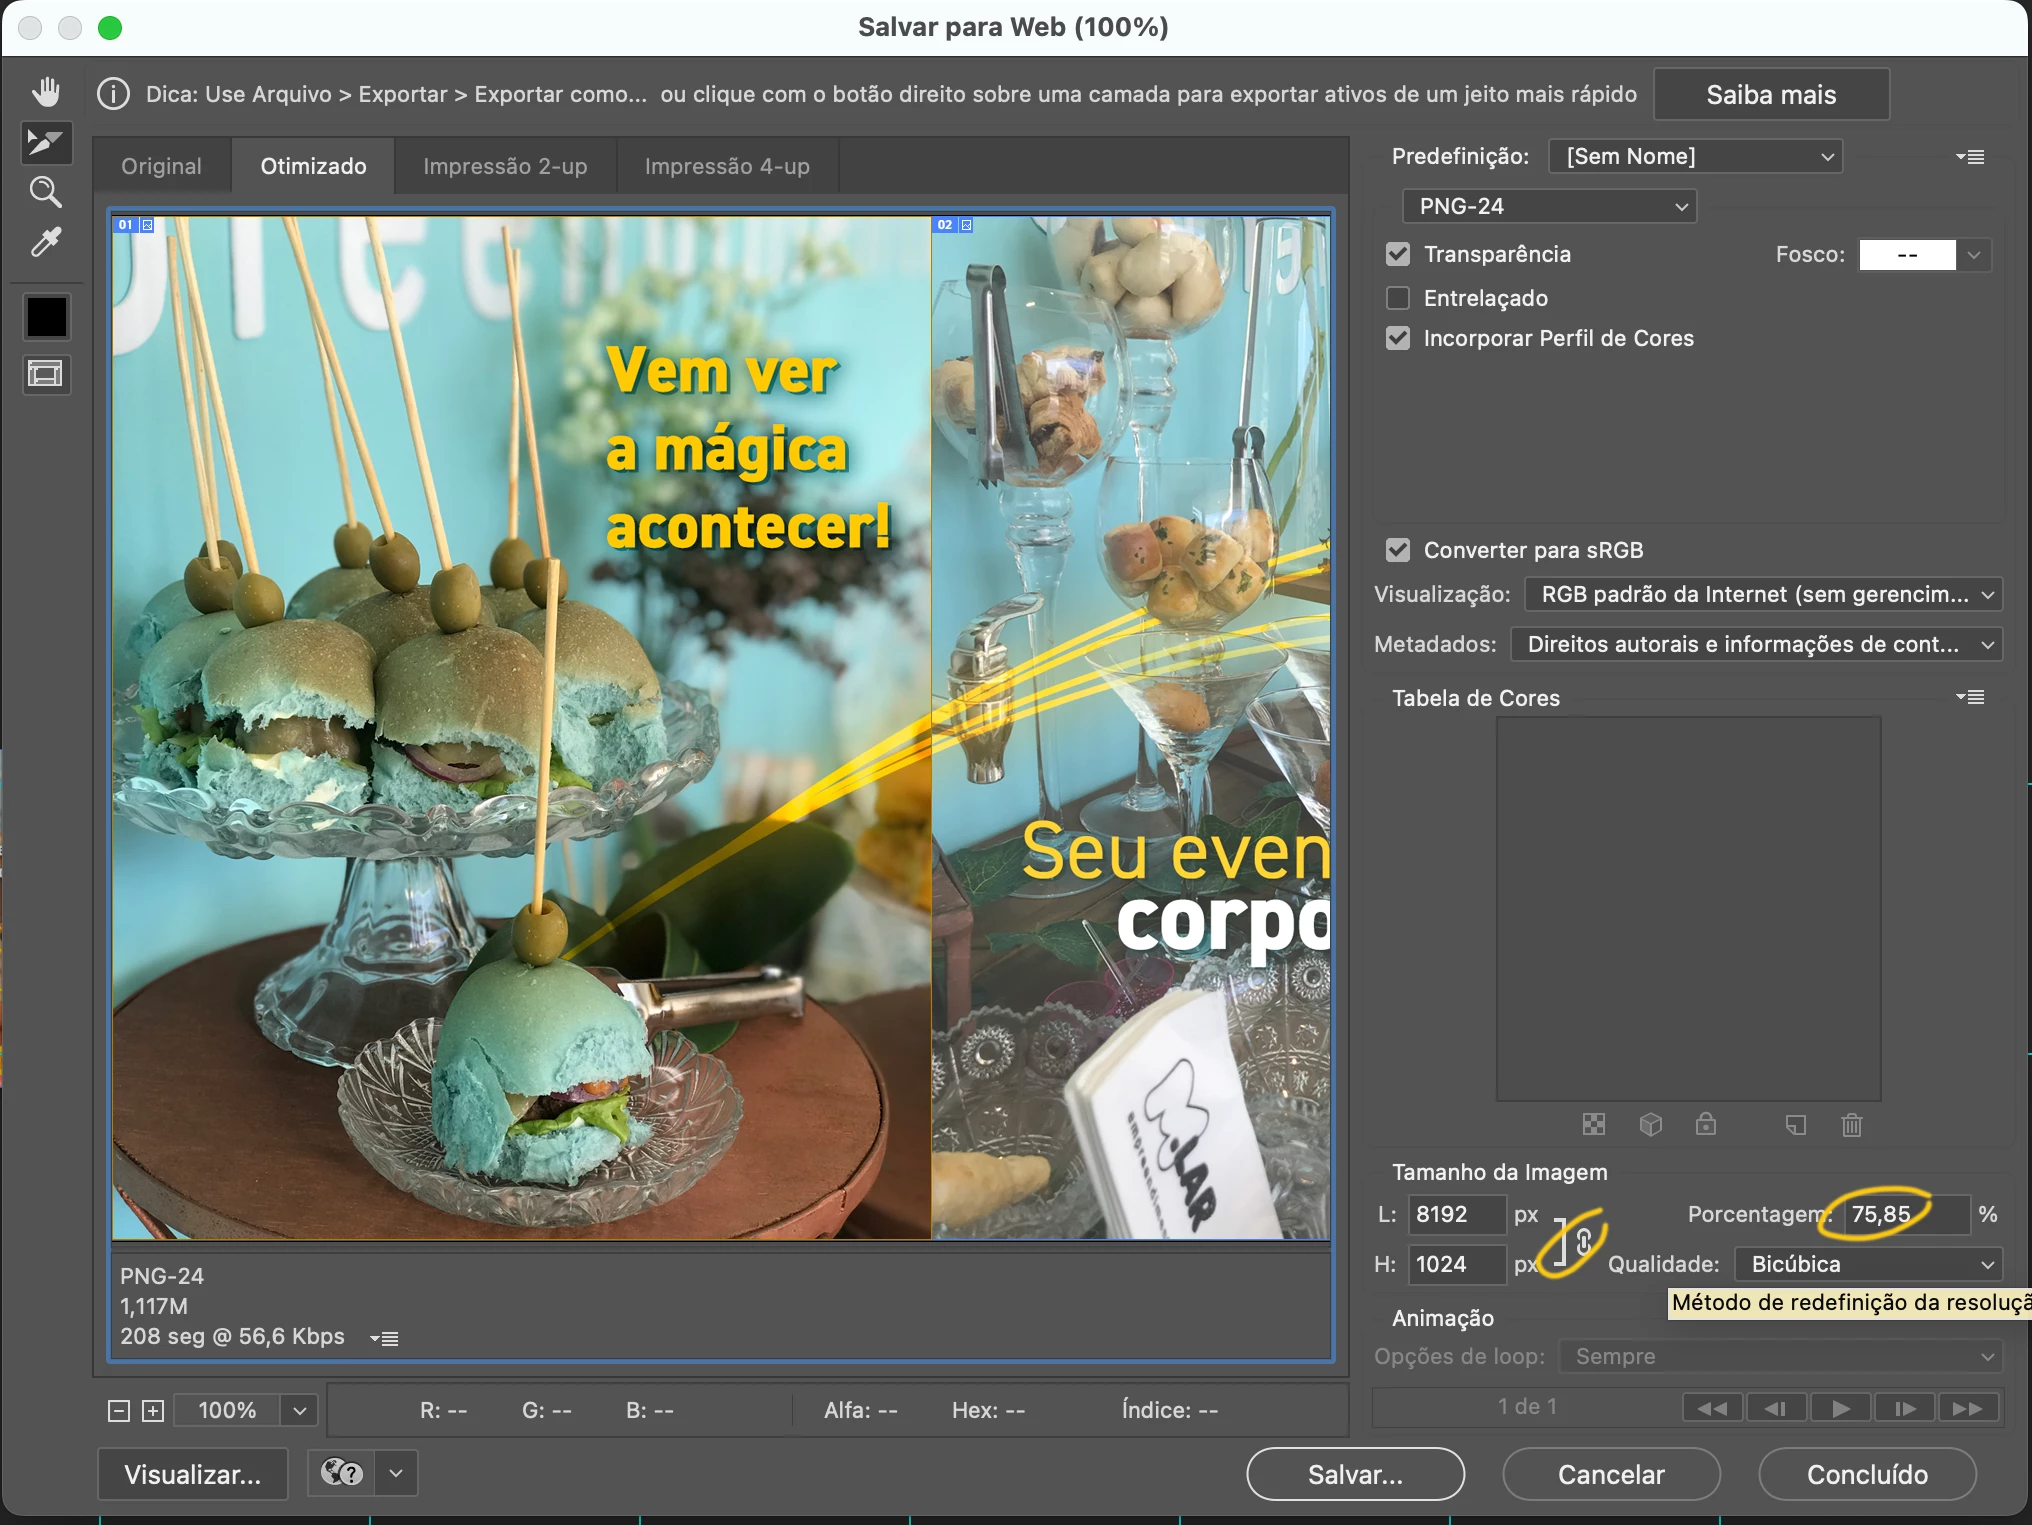This screenshot has width=2032, height=1525.
Task: Open the Tabela de Cores panel menu
Action: (1971, 697)
